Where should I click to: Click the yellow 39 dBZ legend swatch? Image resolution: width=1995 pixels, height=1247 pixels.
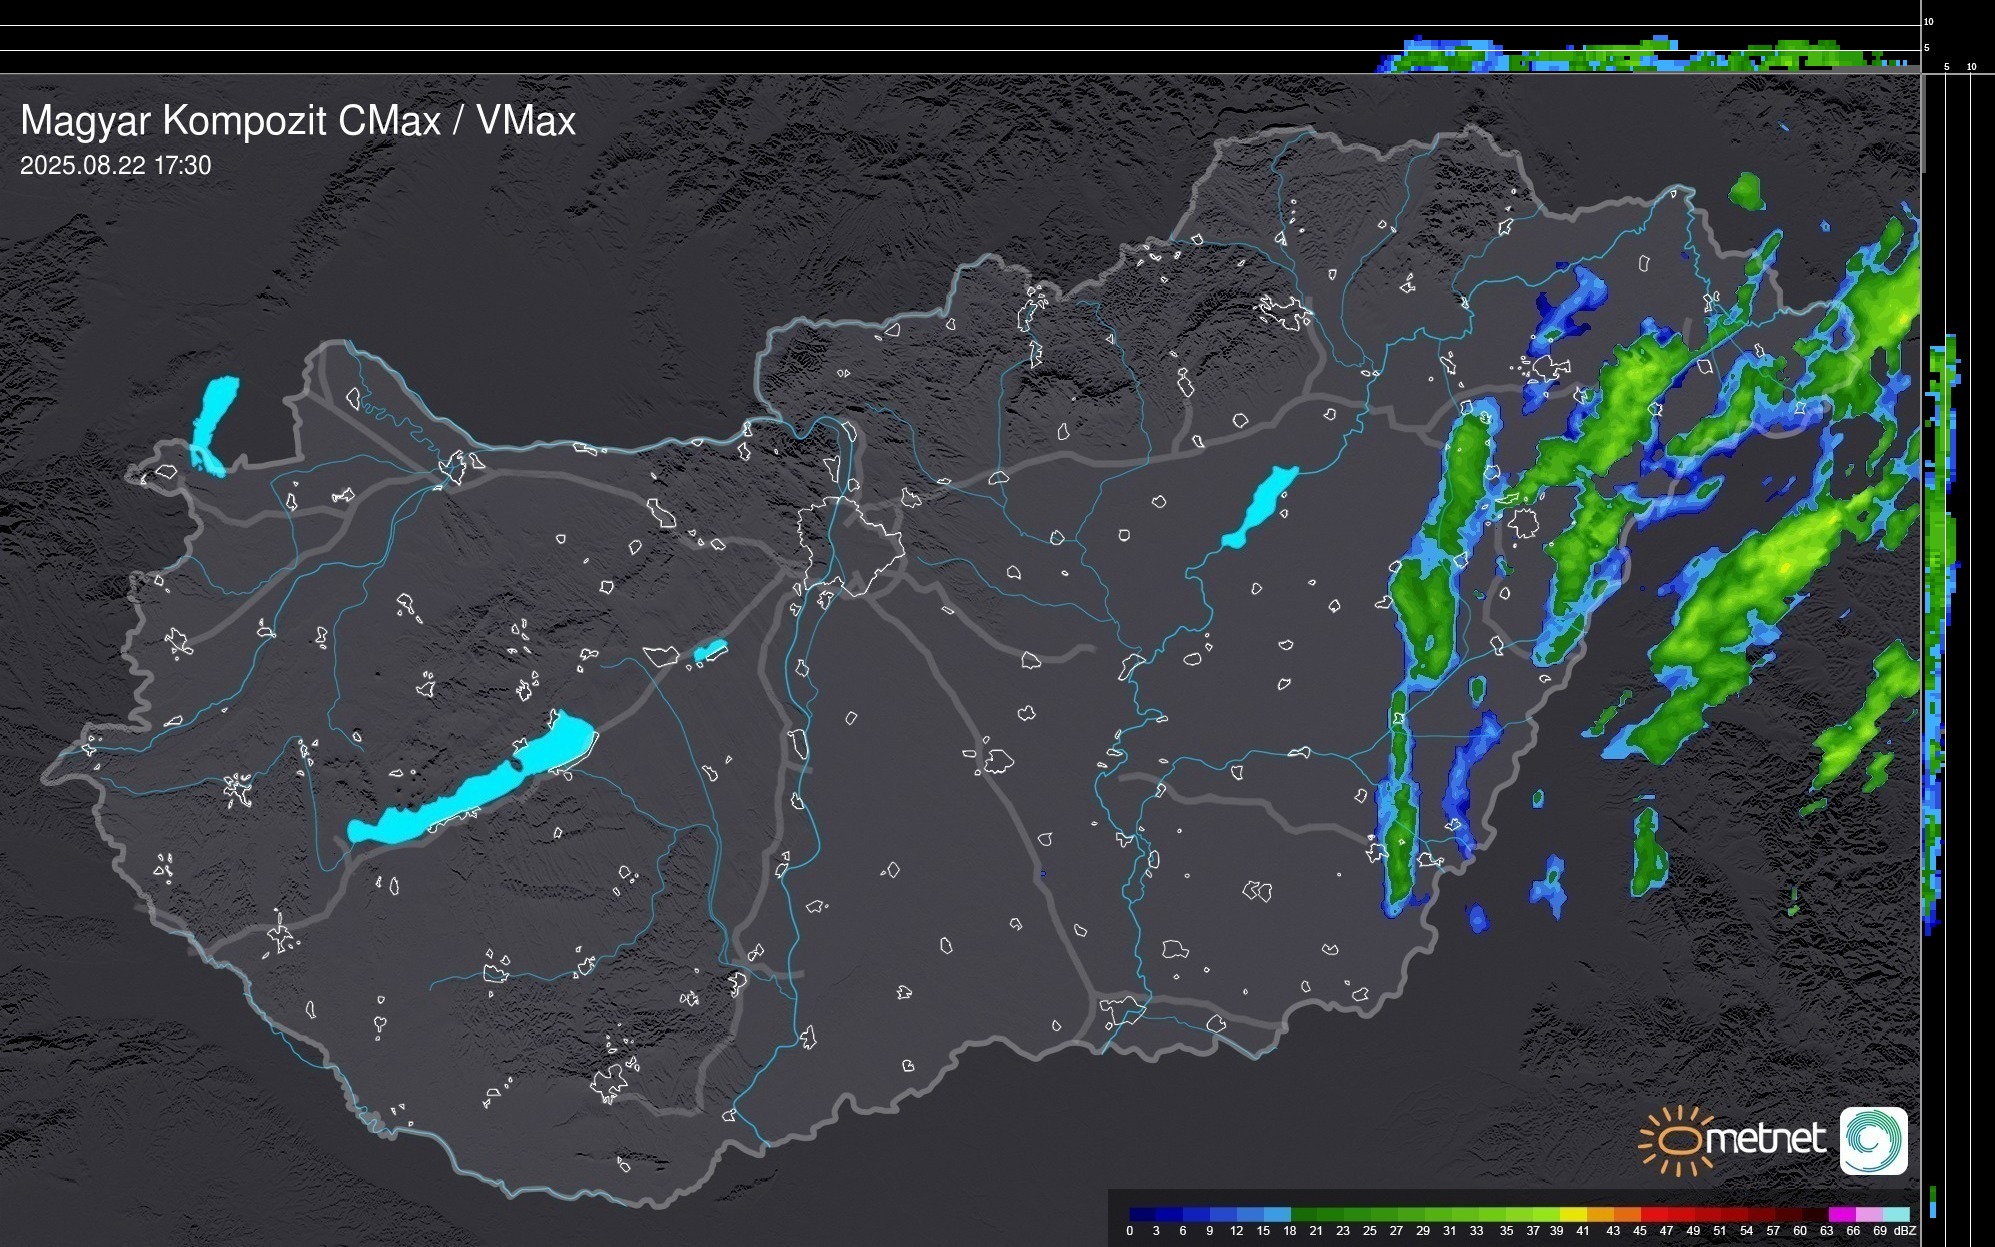click(1572, 1214)
